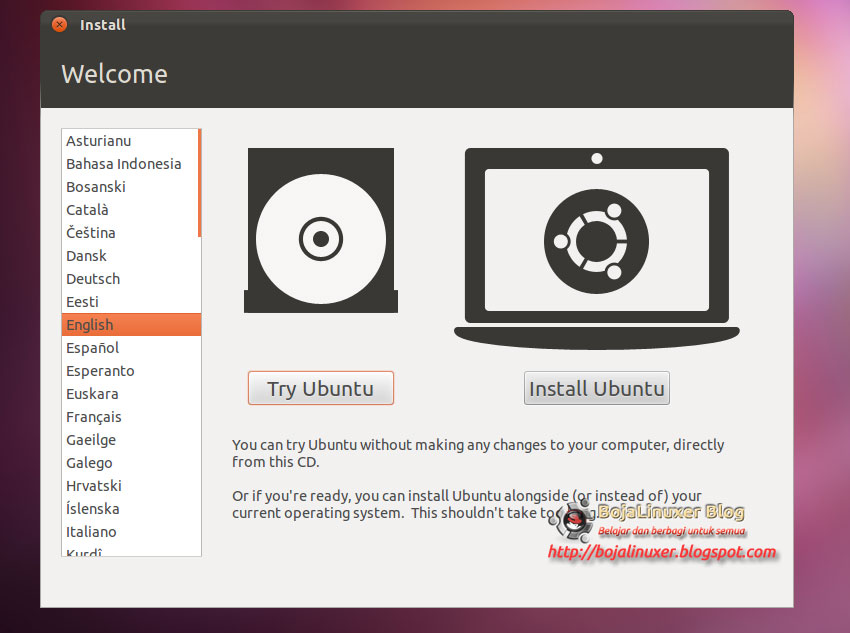Click the laptop with Ubuntu logo icon
Screen dimensions: 850x633
click(x=596, y=248)
